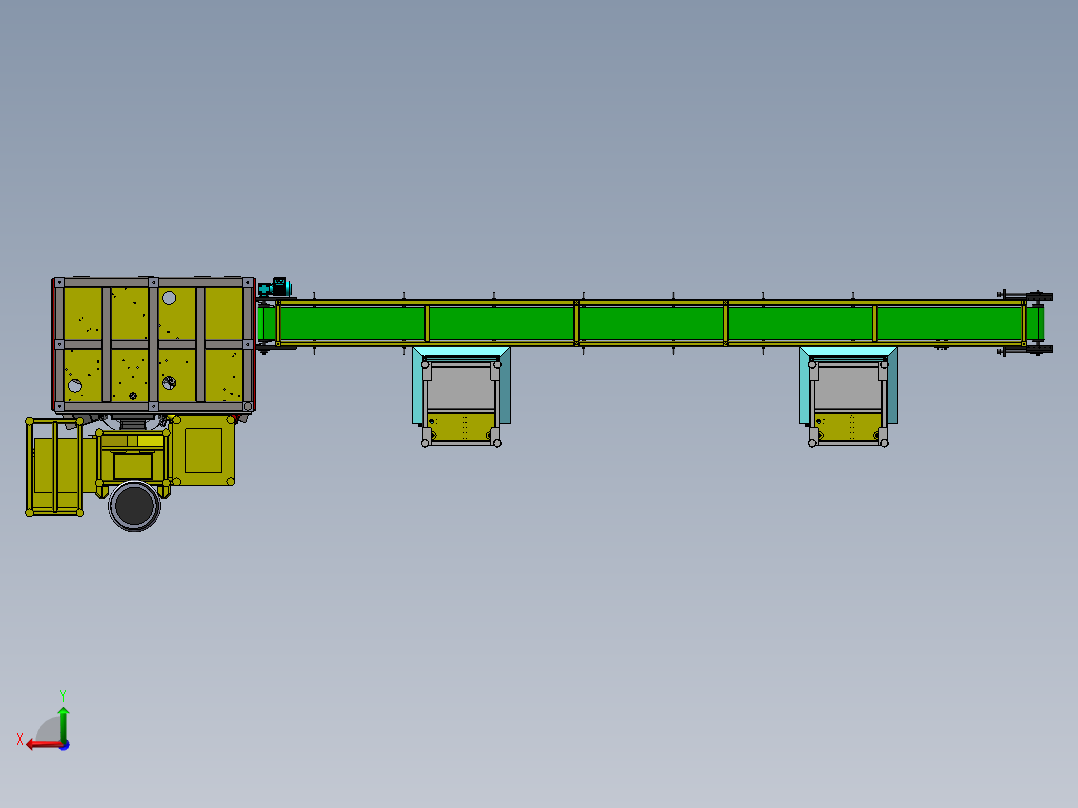Select the green conveyor belt surface
Screen dimensions: 1078x808
tap(650, 323)
